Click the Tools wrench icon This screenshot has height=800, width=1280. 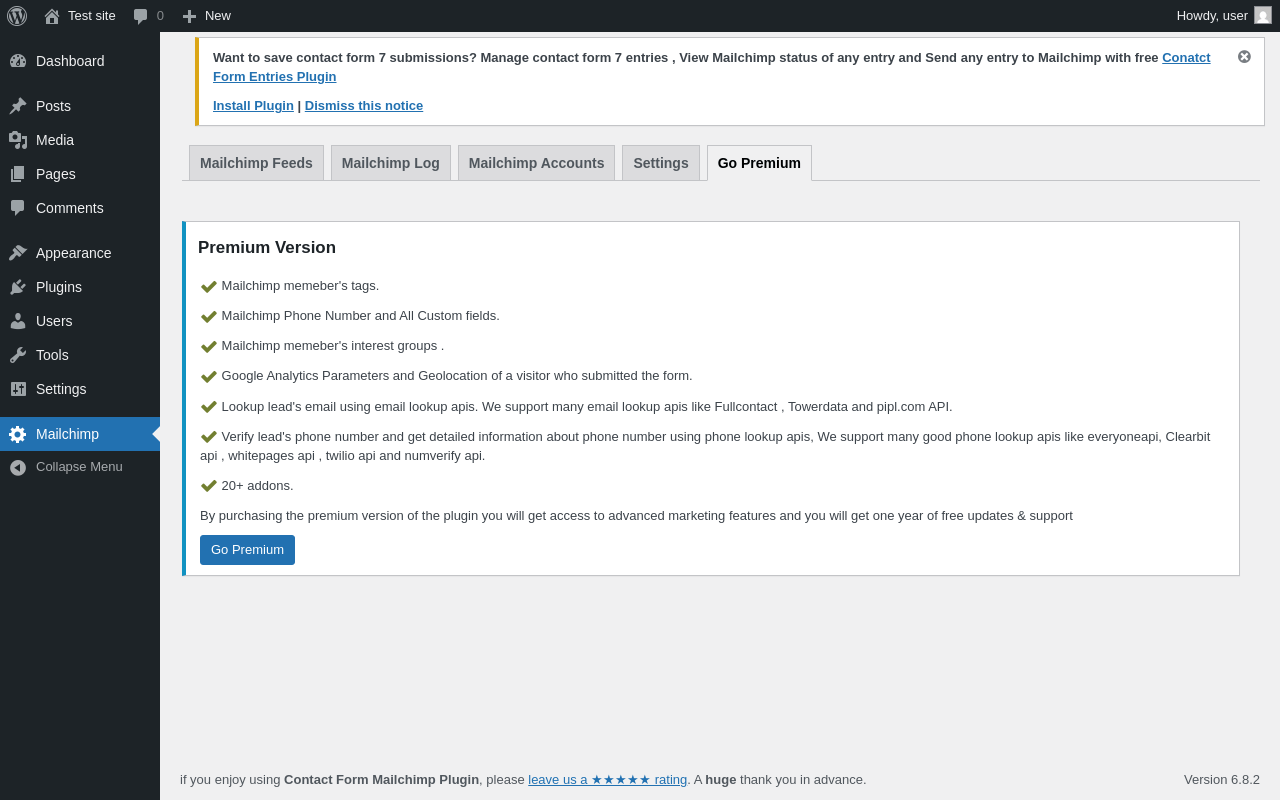click(x=18, y=355)
